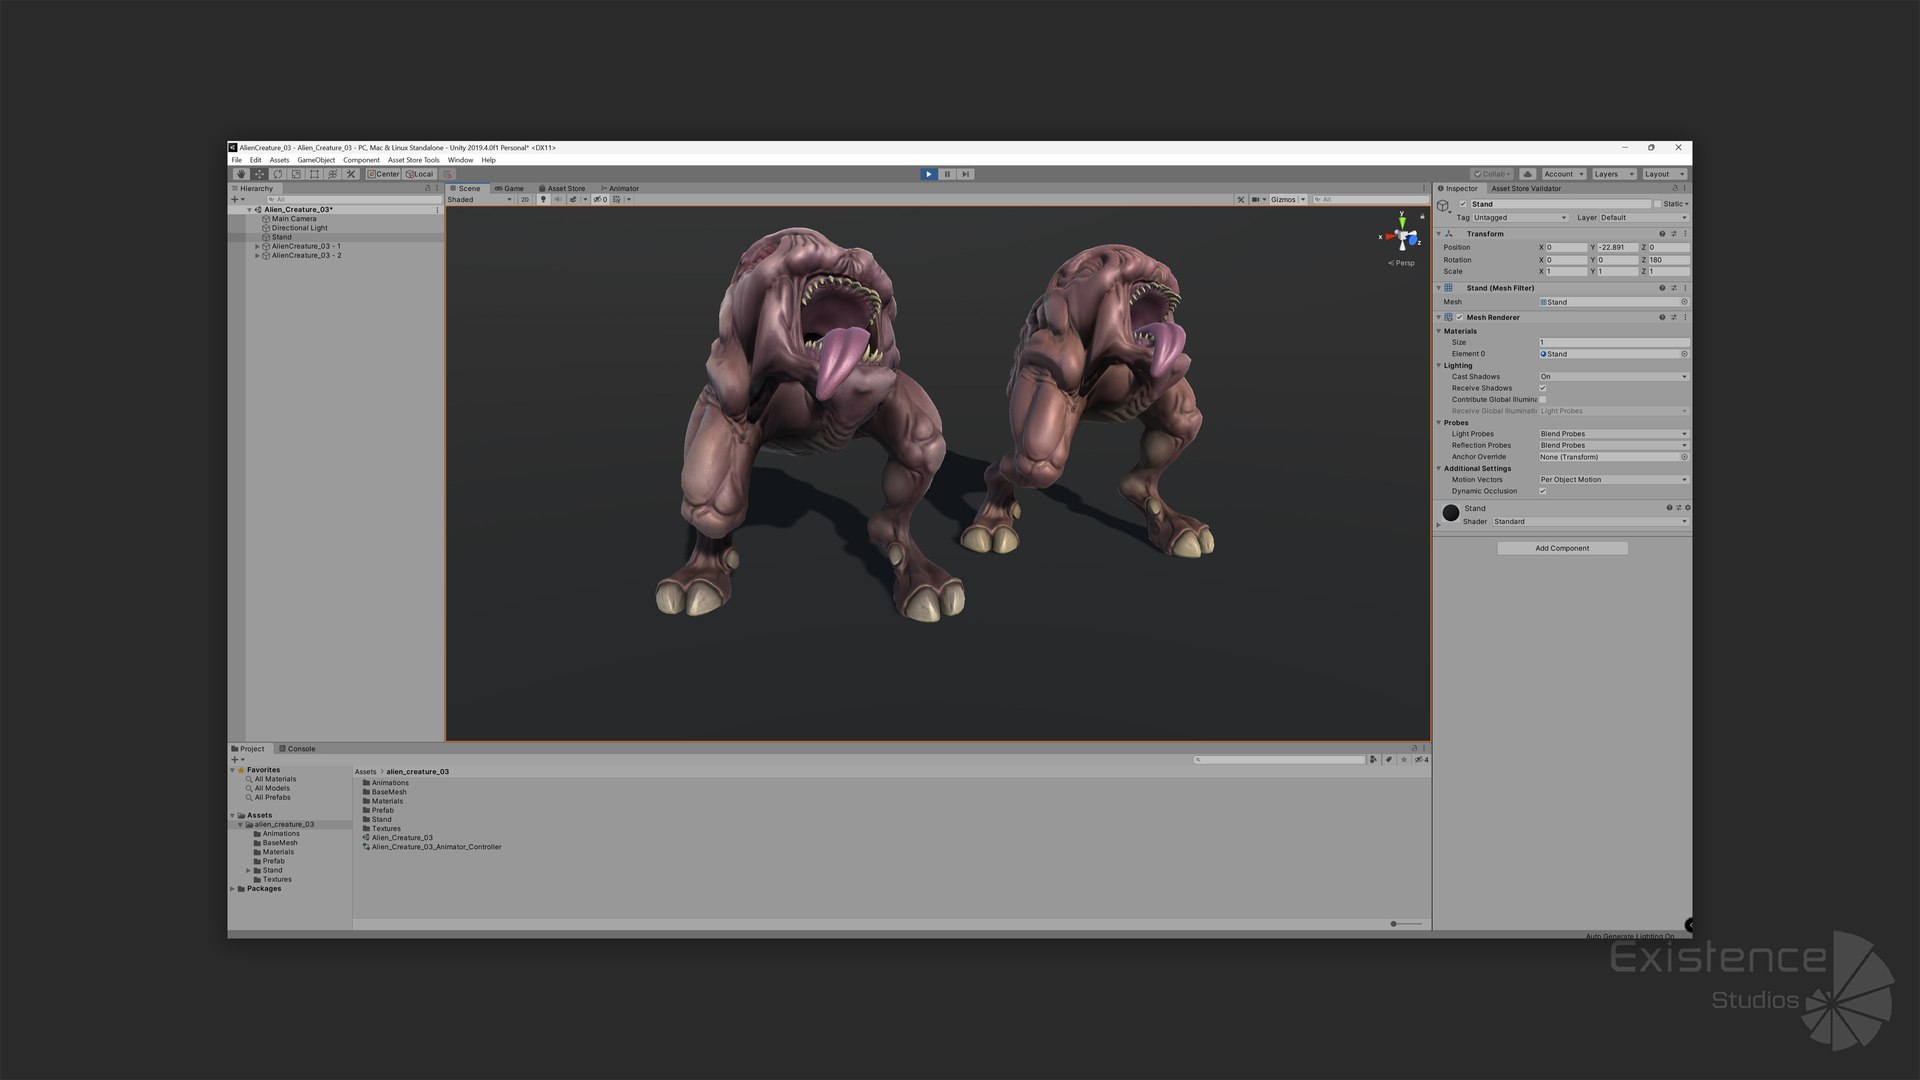Click the Play button
The height and width of the screenshot is (1080, 1920).
(929, 174)
